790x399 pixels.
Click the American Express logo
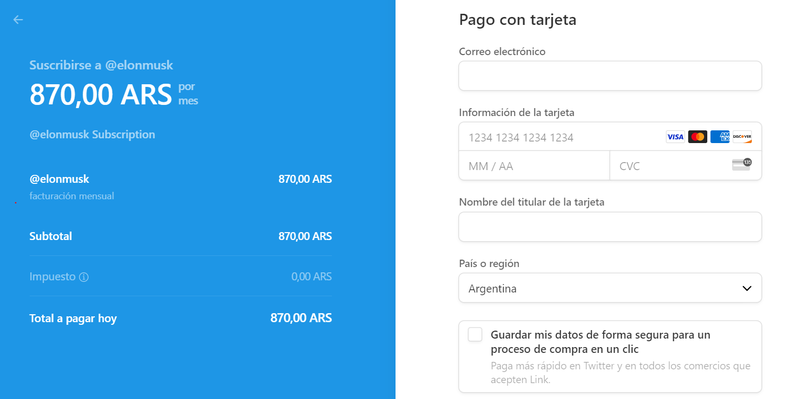click(x=719, y=137)
